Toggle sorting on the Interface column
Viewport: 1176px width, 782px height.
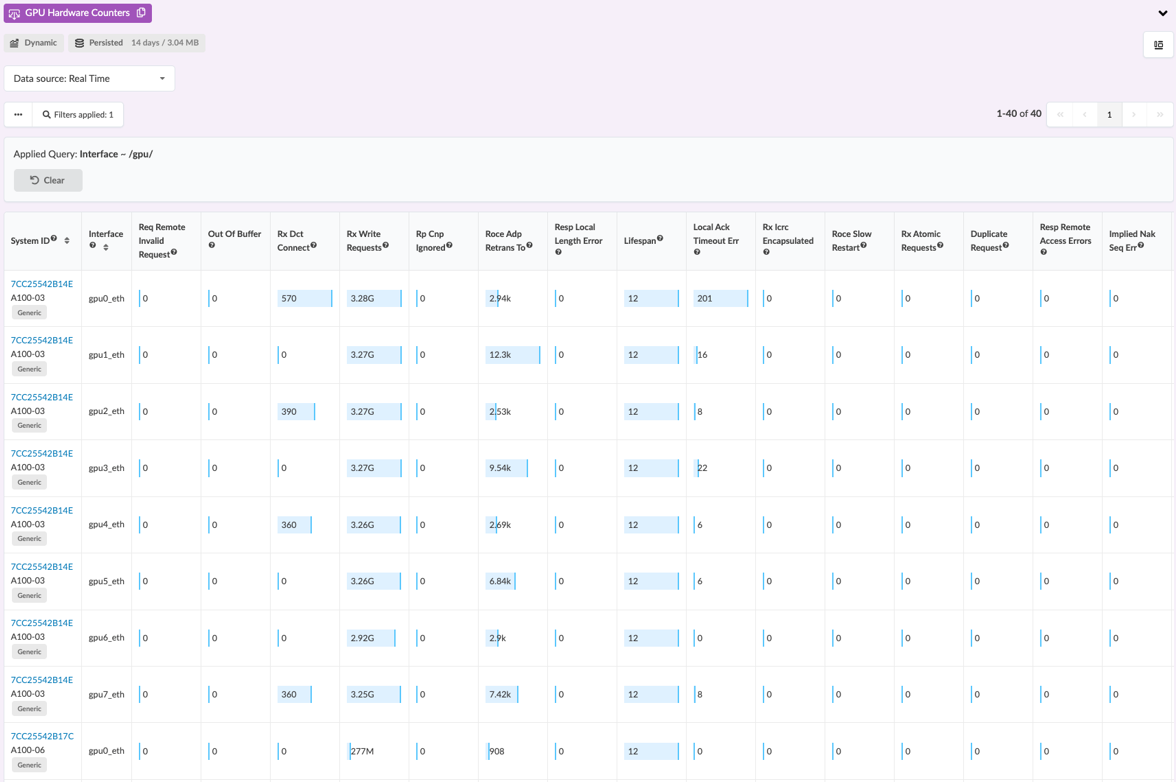[x=106, y=247]
